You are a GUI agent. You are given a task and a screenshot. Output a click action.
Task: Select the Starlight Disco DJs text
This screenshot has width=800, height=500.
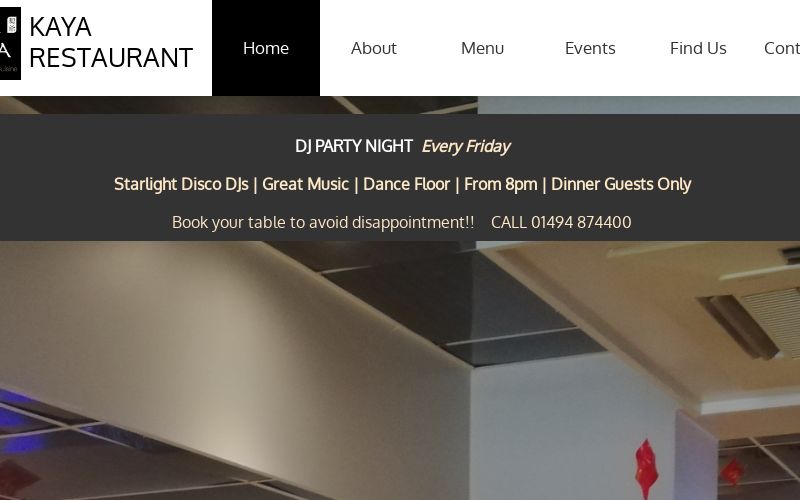[x=181, y=184]
